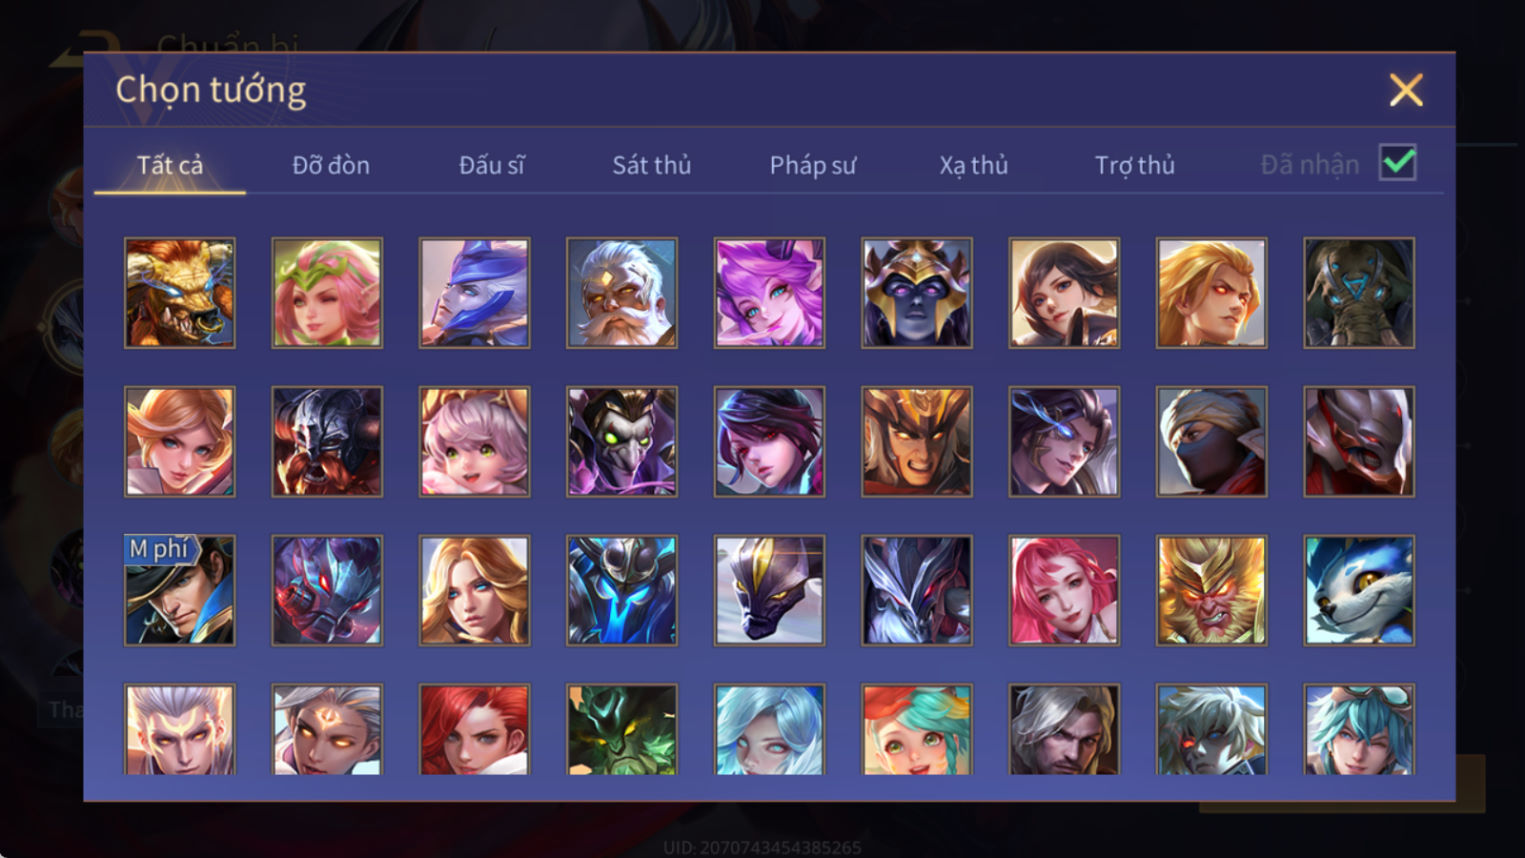Pick the hero marked M phí
The image size is (1525, 858).
click(x=180, y=590)
